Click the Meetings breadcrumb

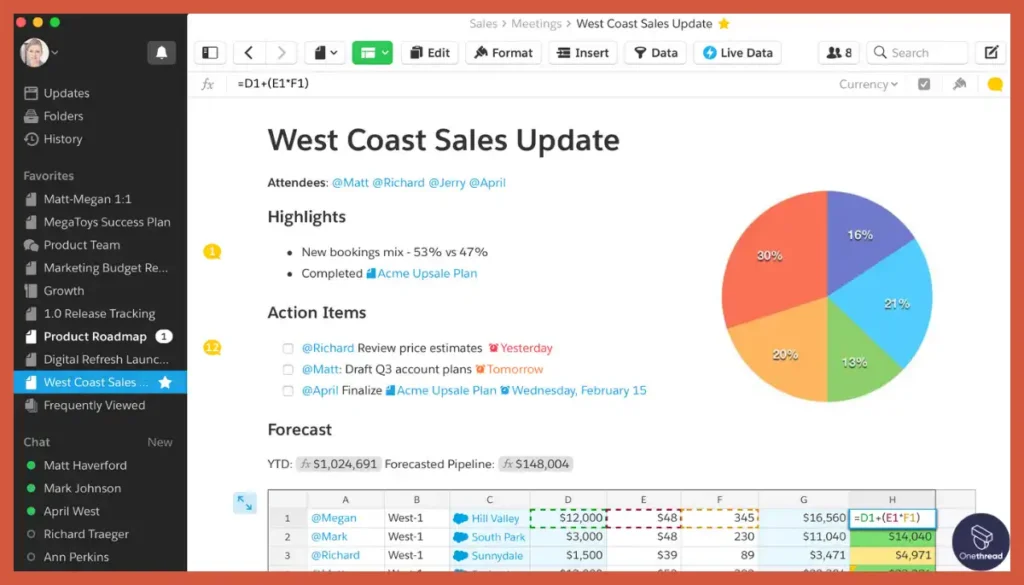point(536,24)
